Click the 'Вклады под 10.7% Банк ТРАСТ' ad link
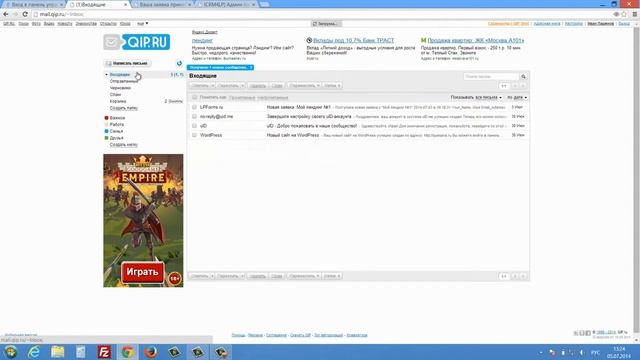640x360 pixels. [353, 40]
